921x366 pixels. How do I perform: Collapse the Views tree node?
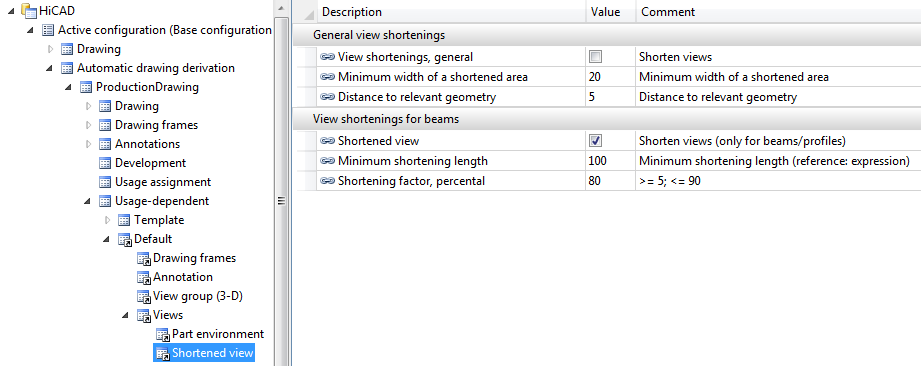pyautogui.click(x=125, y=315)
